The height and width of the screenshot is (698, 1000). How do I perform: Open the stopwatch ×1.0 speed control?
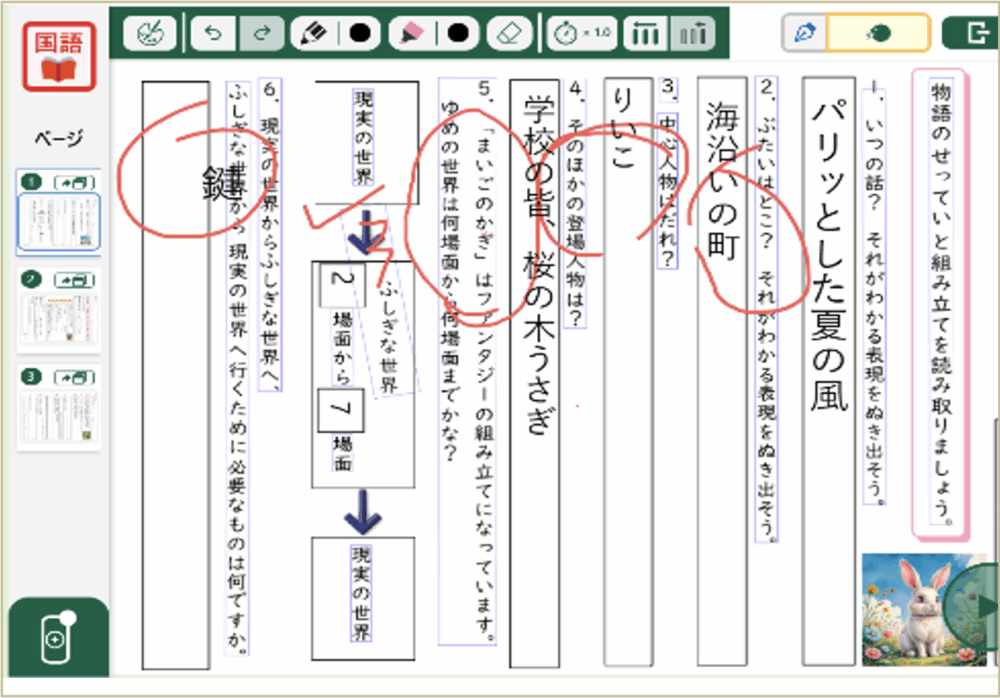tap(581, 33)
